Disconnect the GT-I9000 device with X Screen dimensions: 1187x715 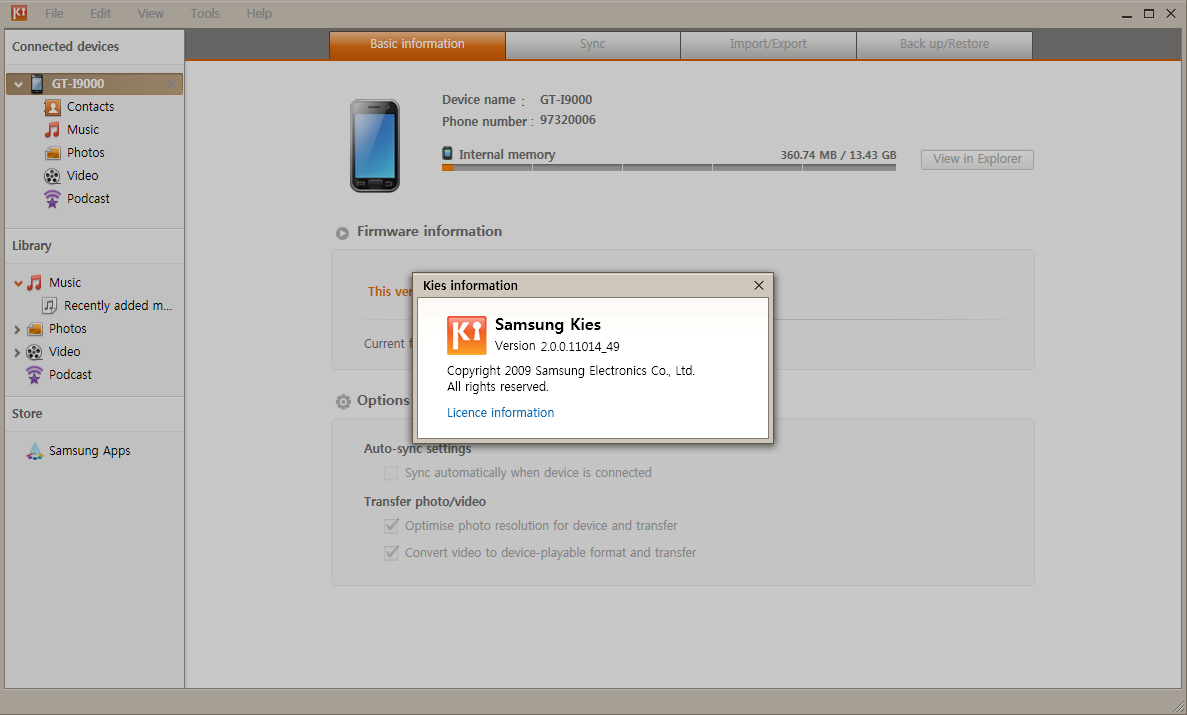[172, 83]
